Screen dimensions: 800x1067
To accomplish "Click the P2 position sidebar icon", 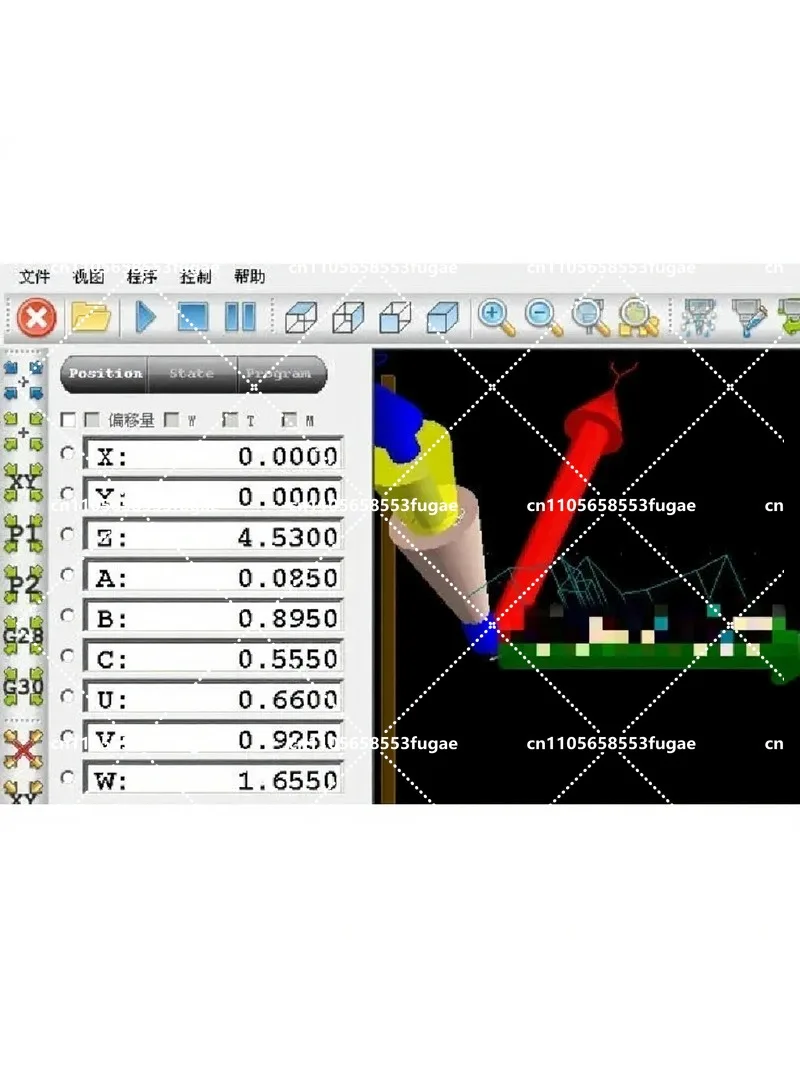I will click(24, 585).
